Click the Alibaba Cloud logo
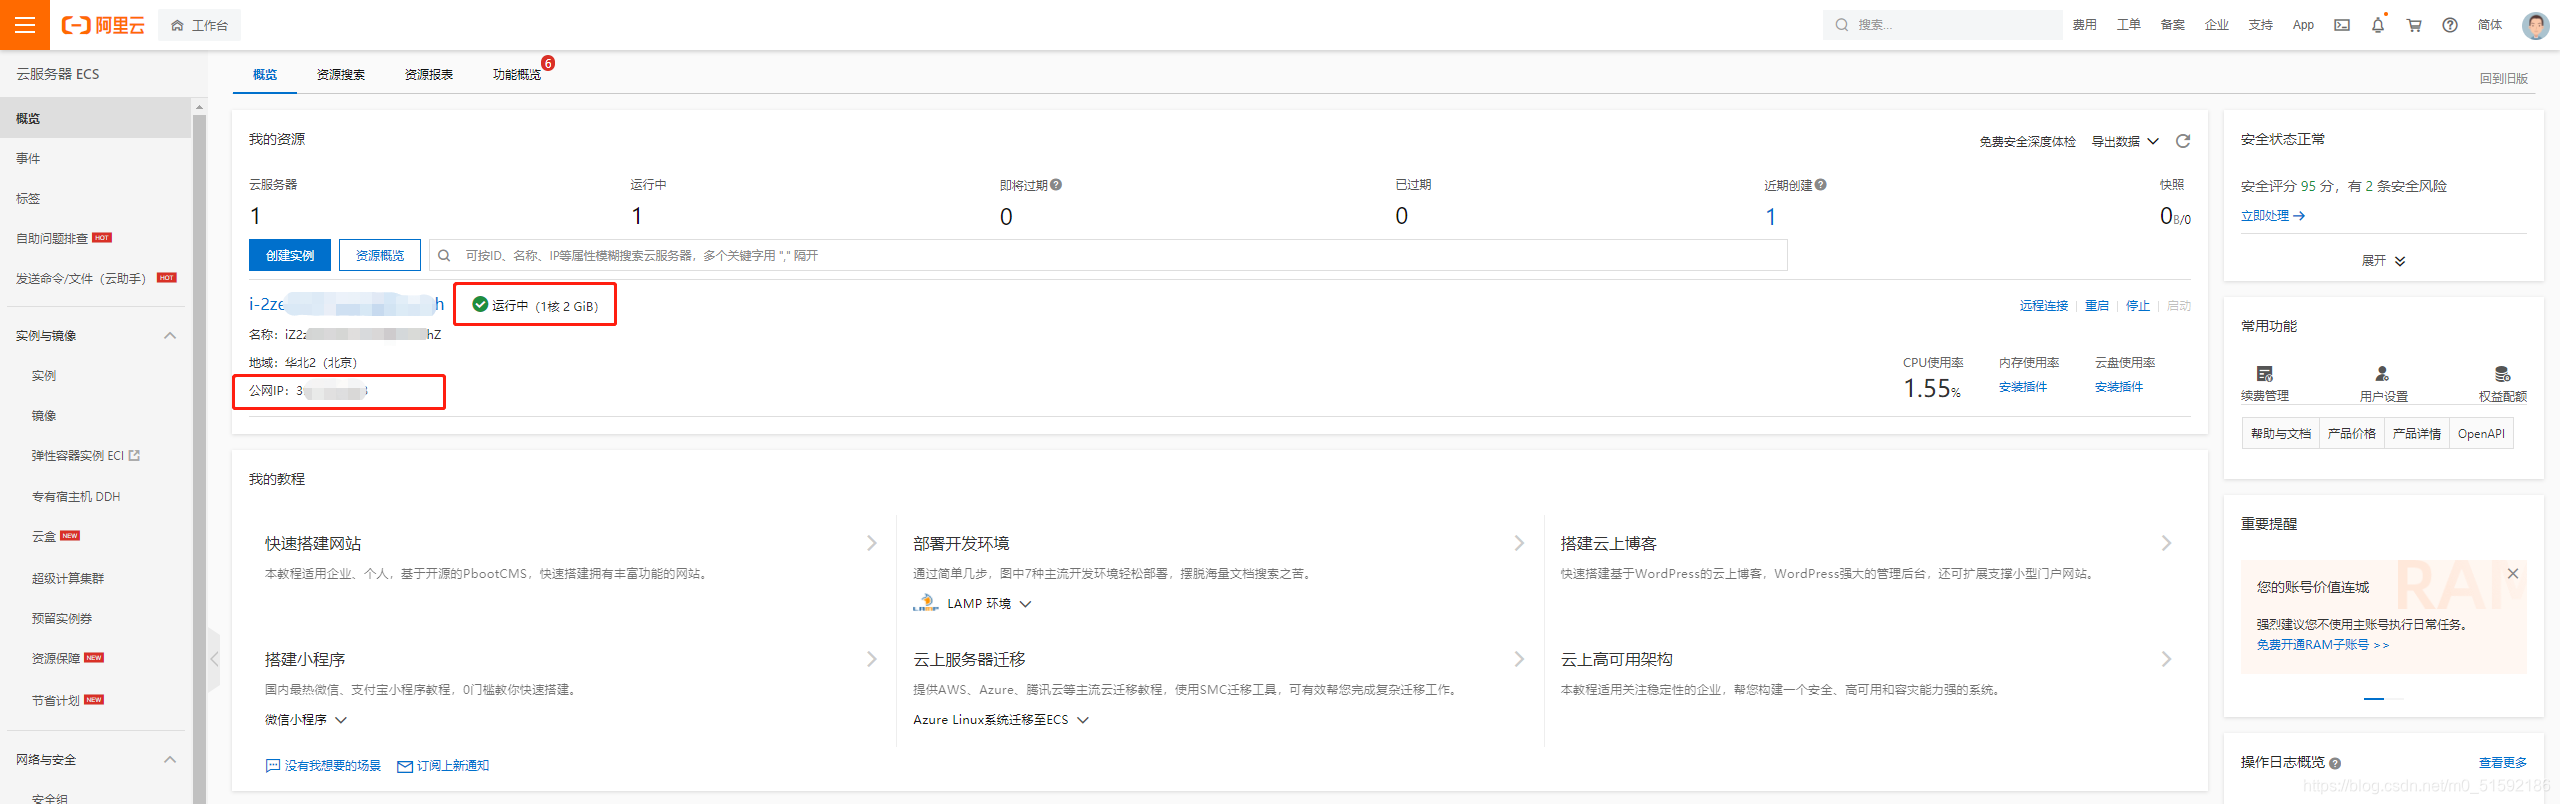 pyautogui.click(x=103, y=25)
